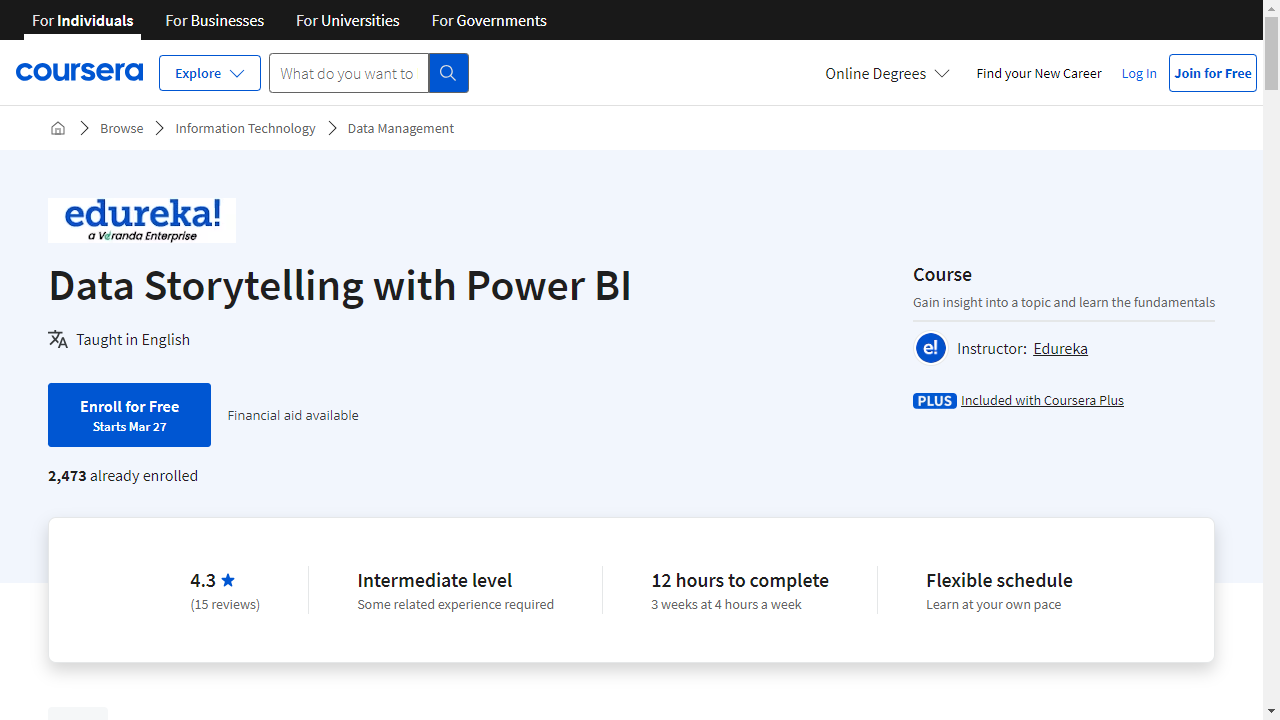Open the Edureka instructor link
Screen dimensions: 1280x720
1060,348
